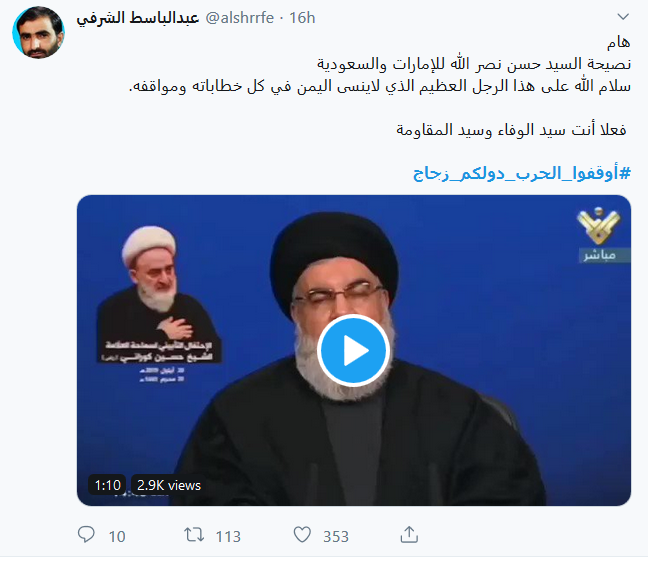Click the 1:10 video duration badge
Screen dimensions: 648x561
coord(107,485)
